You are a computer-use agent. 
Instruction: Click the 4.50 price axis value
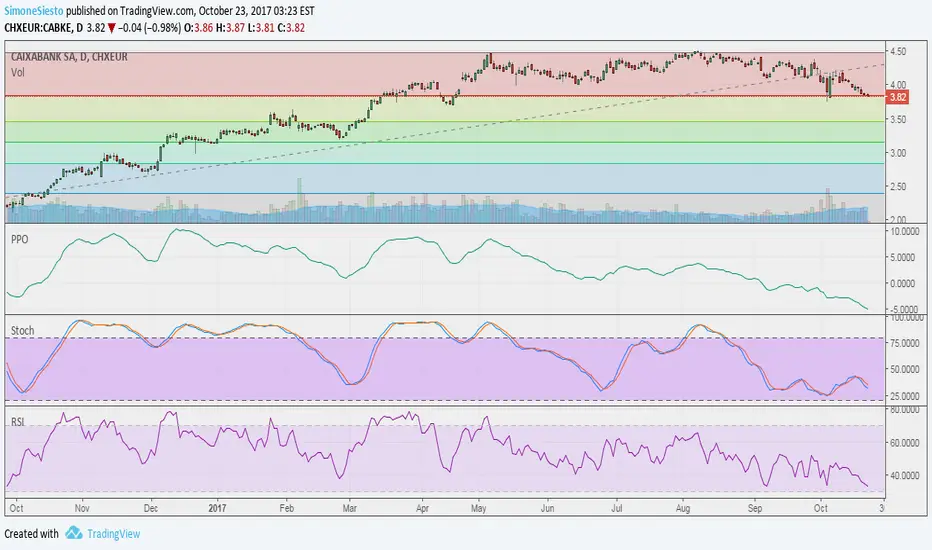pos(898,52)
